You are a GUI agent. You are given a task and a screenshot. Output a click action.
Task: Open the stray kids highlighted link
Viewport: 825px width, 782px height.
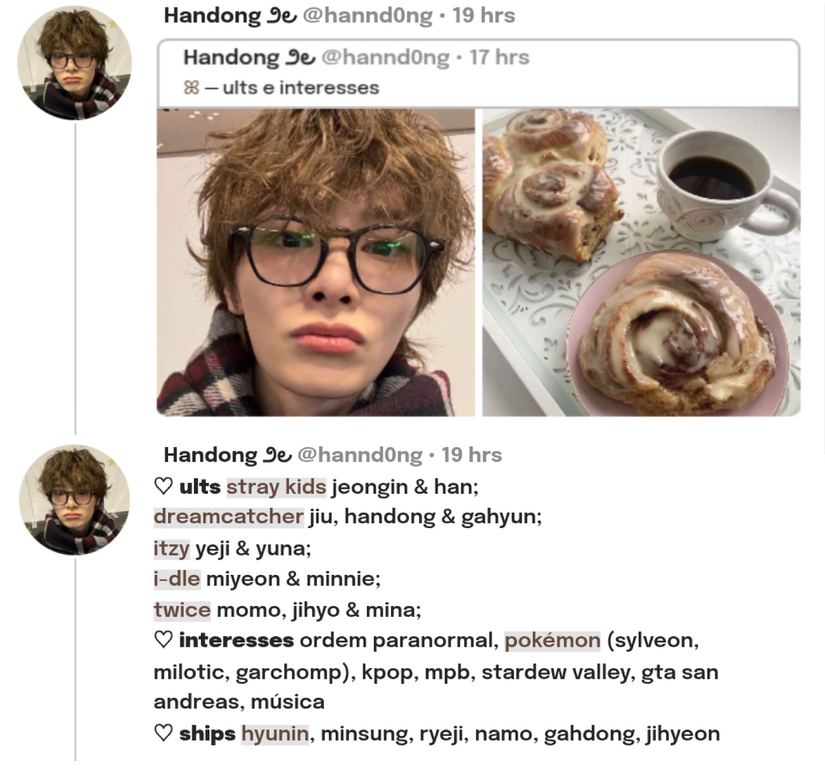(x=276, y=487)
